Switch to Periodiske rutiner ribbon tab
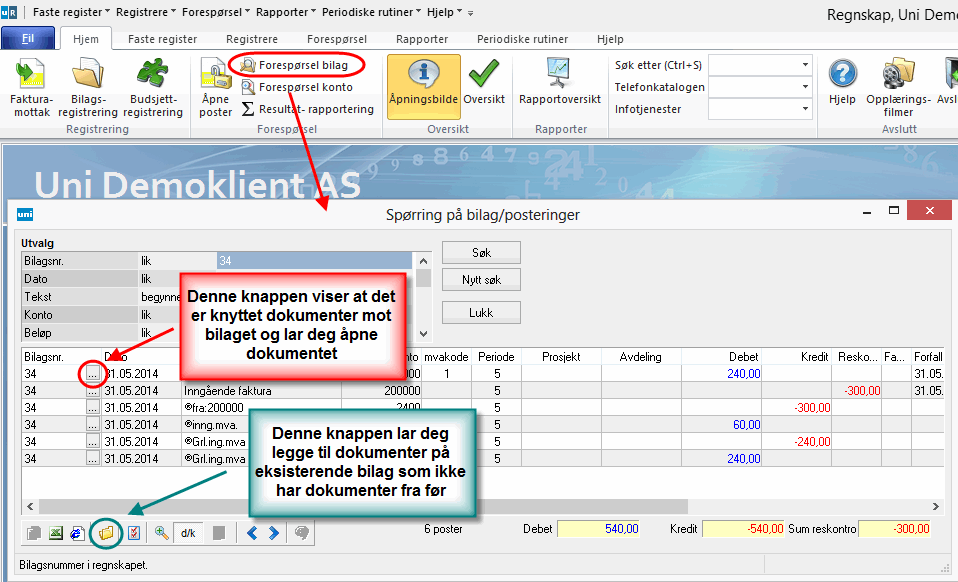This screenshot has height=582, width=958. click(x=522, y=39)
